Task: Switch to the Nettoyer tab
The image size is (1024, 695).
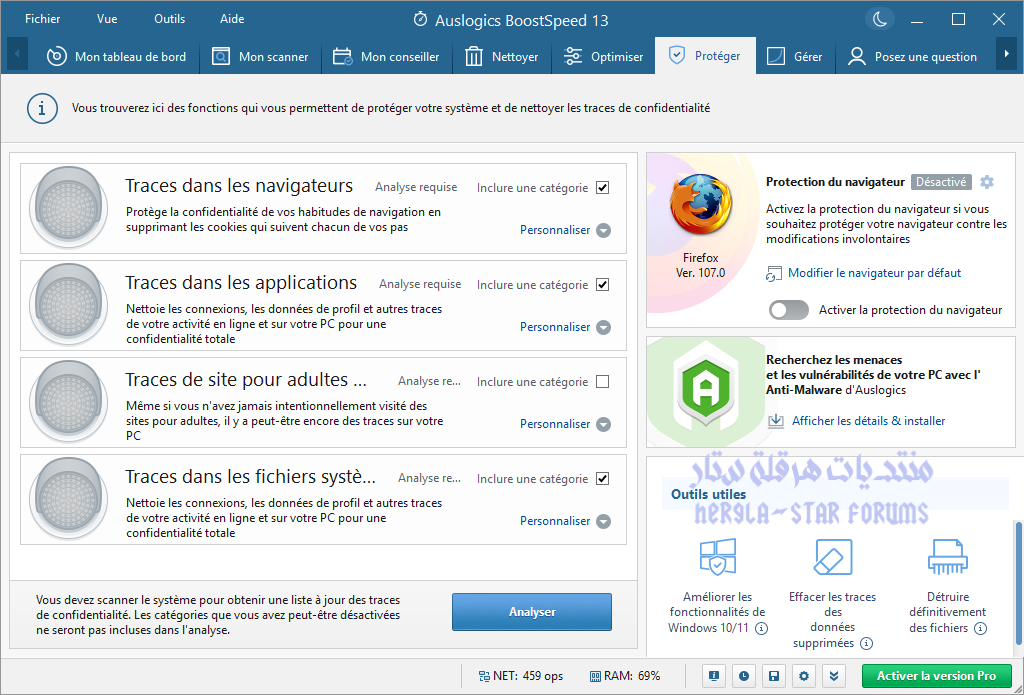Action: pos(502,57)
